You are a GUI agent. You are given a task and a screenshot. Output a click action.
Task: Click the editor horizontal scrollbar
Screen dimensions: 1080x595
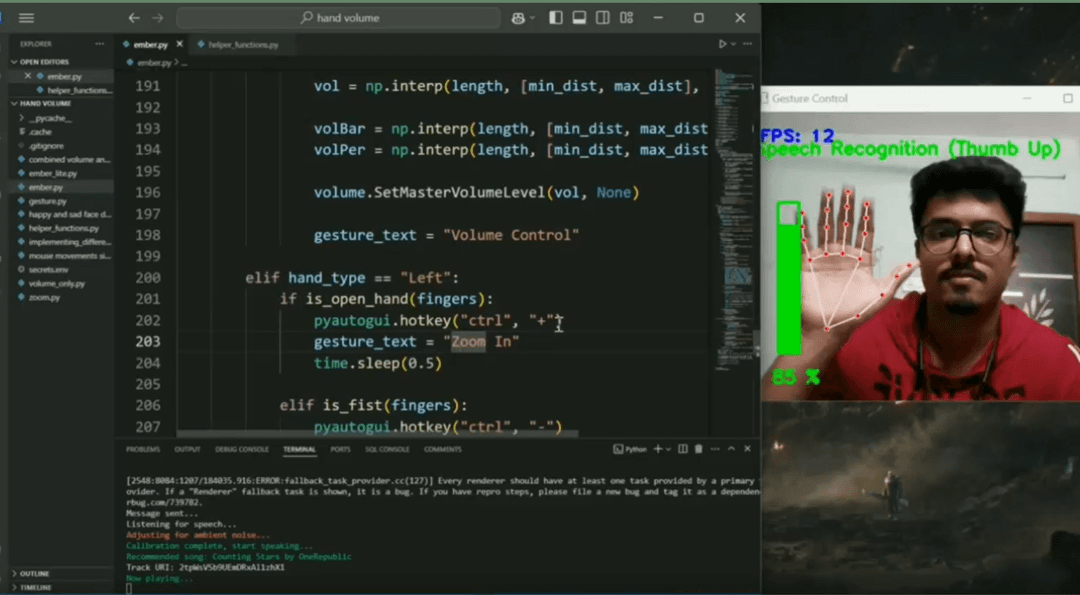point(377,435)
